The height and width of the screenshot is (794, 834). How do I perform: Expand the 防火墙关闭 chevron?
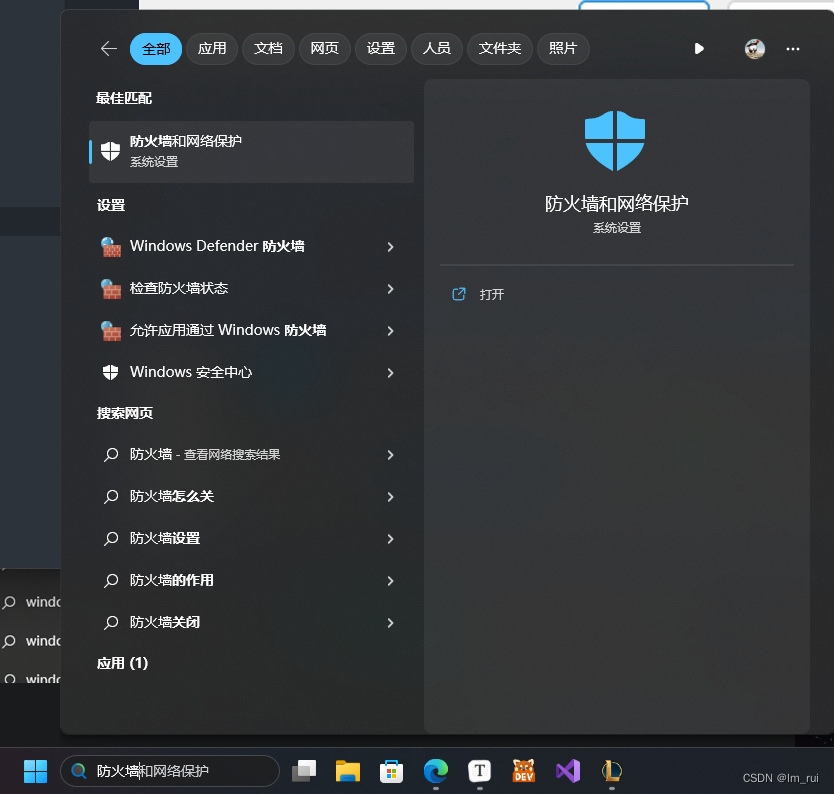(x=390, y=623)
